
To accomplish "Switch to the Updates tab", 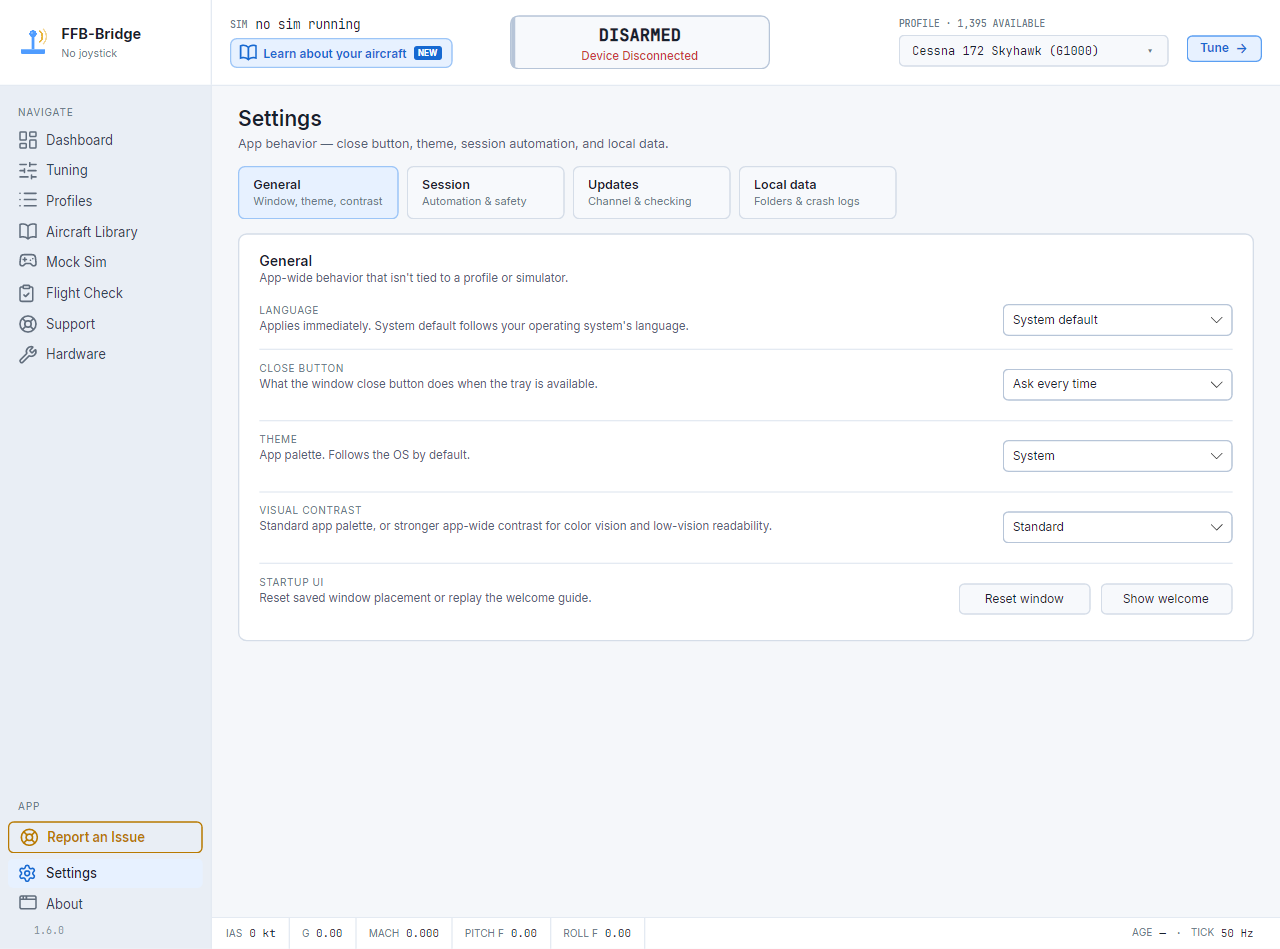I will (651, 192).
